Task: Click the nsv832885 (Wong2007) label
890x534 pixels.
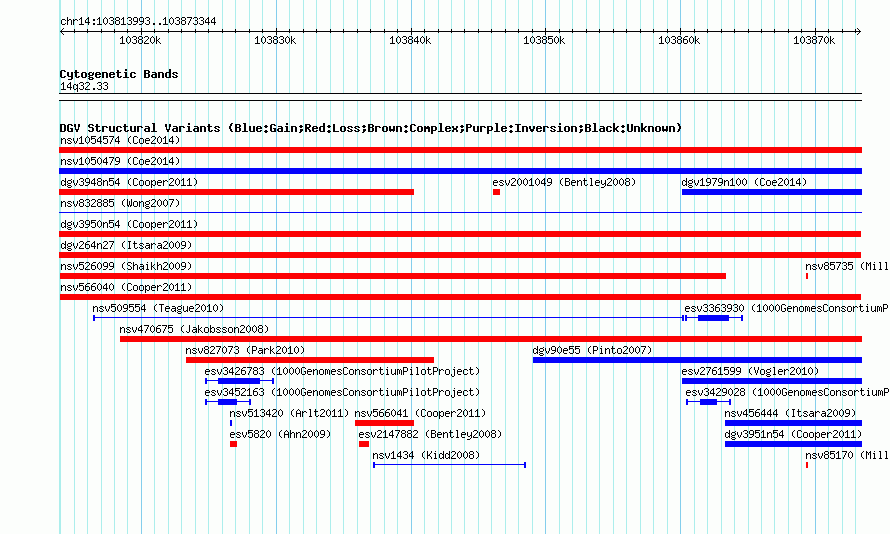Action: pos(120,203)
